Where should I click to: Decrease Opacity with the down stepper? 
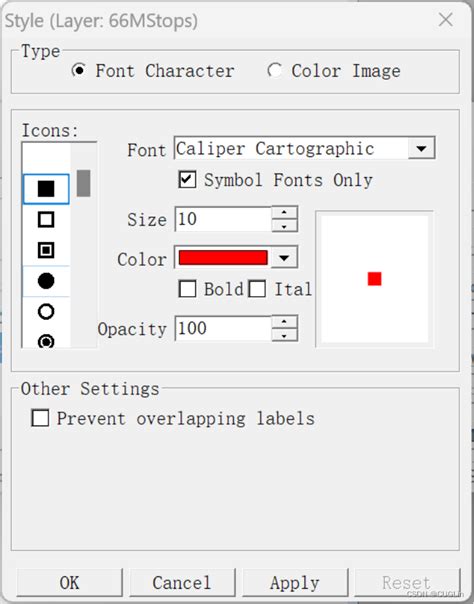[284, 335]
